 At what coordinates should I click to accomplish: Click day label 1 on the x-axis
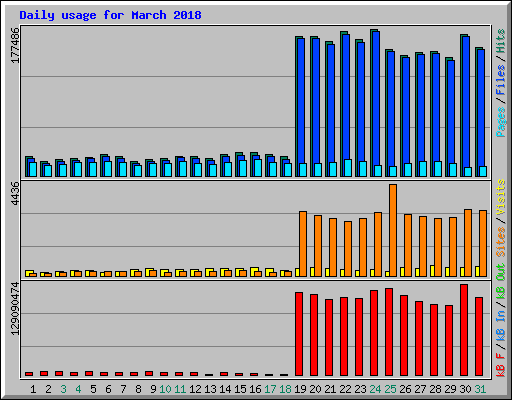pyautogui.click(x=33, y=389)
